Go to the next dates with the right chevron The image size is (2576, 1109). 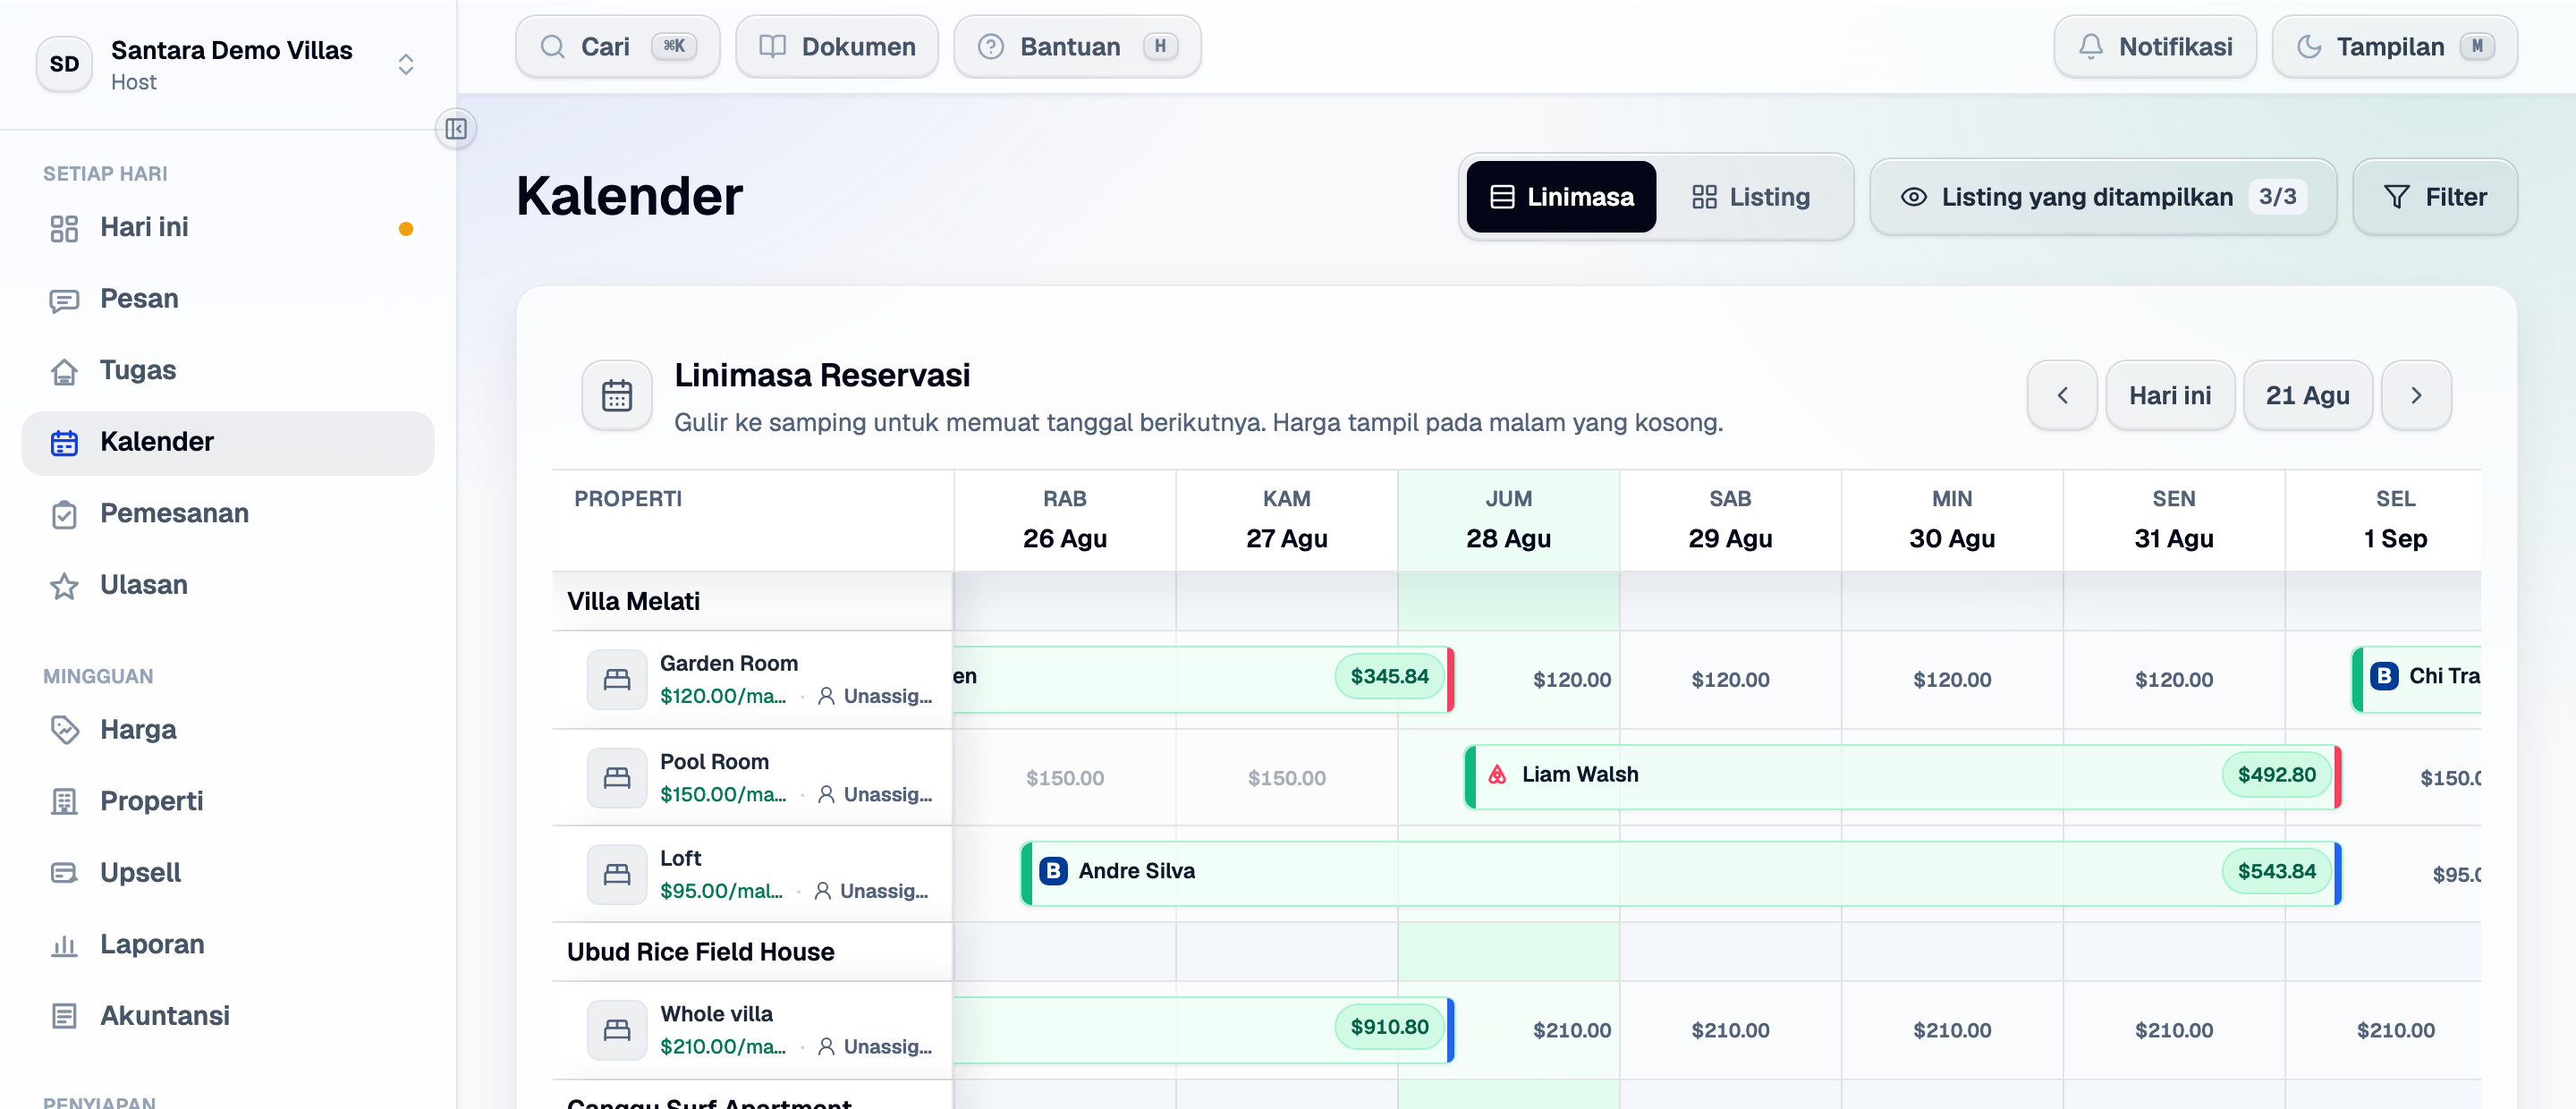pyautogui.click(x=2416, y=396)
